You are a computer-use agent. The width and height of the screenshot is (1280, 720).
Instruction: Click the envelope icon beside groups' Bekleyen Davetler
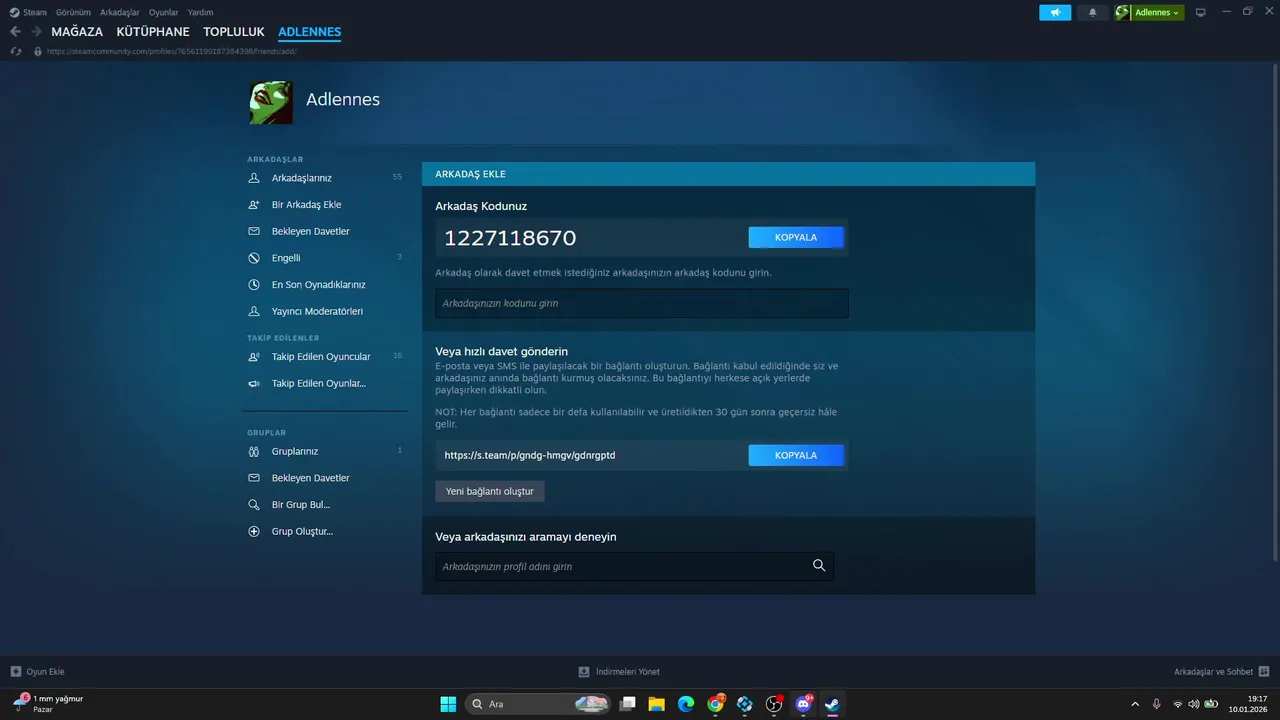click(254, 478)
